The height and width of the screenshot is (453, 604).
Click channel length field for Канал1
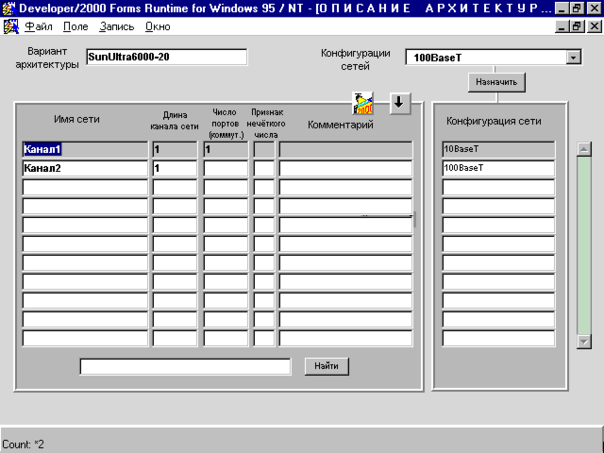pyautogui.click(x=175, y=149)
